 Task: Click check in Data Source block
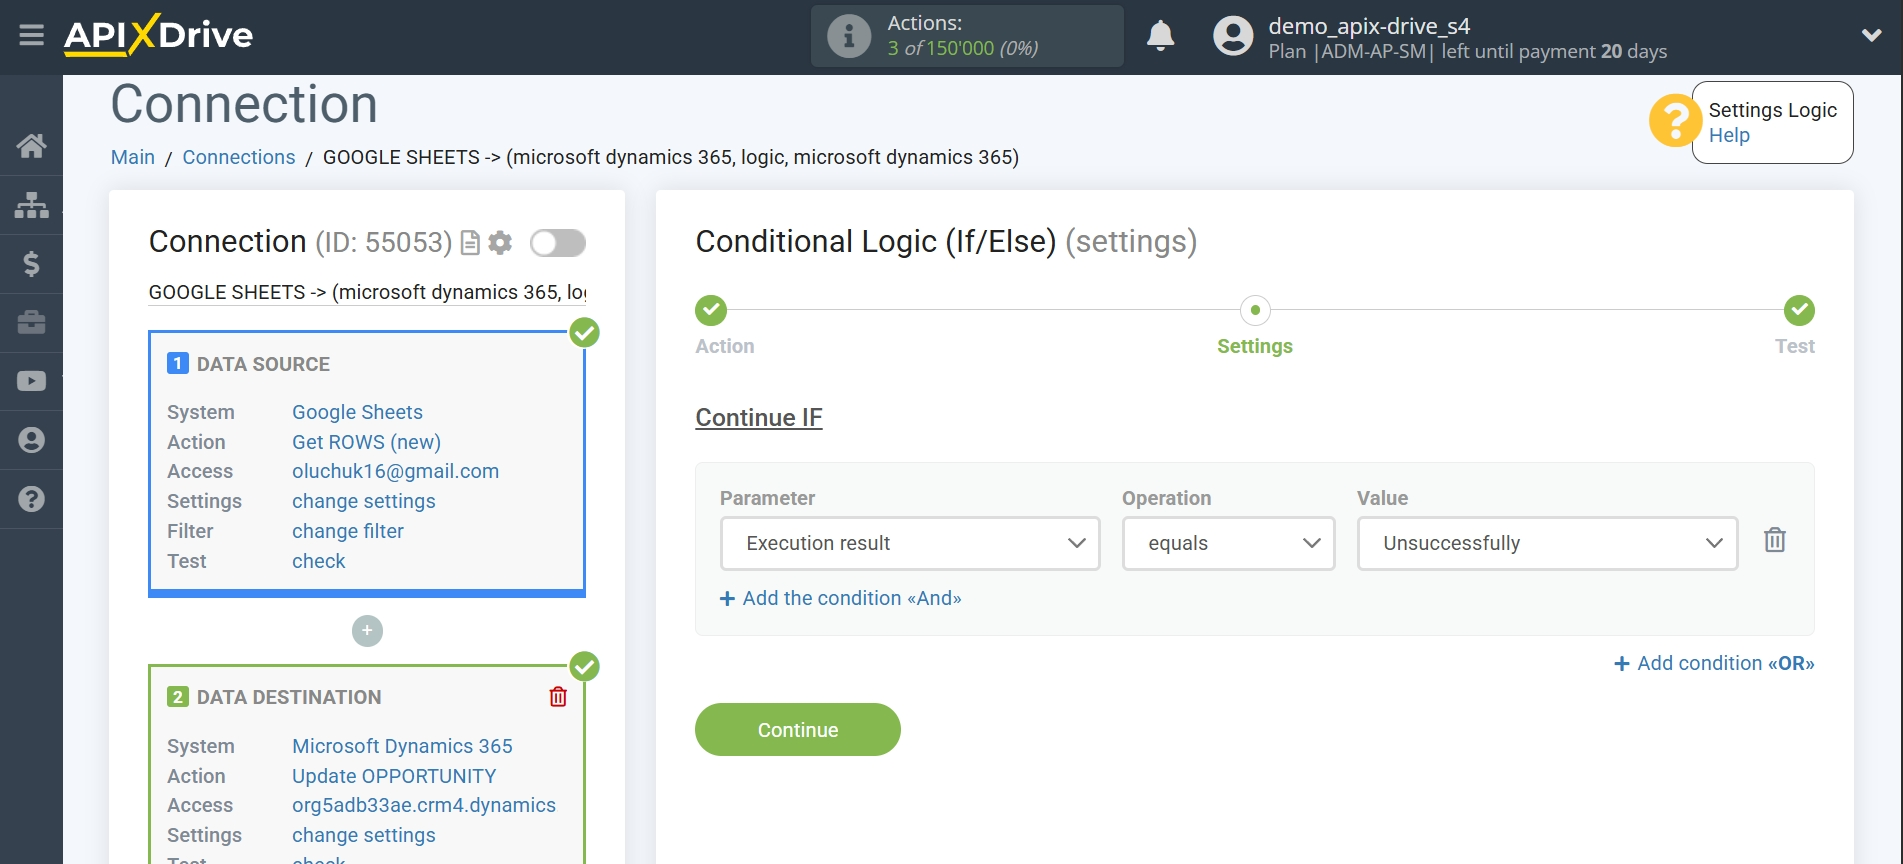318,561
